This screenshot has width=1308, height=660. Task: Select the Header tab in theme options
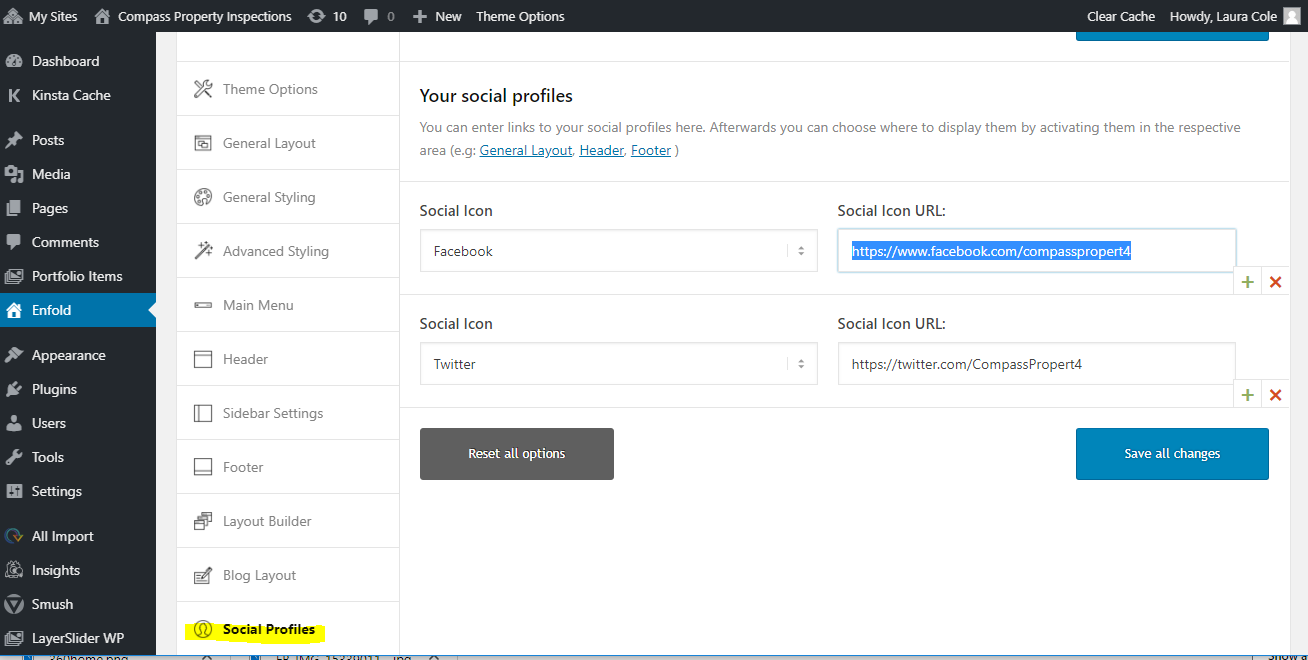tap(288, 359)
